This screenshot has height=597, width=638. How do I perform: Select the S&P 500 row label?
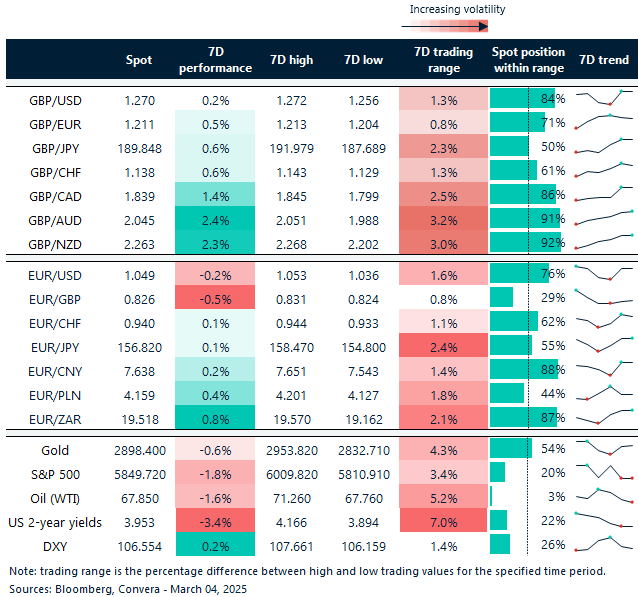(x=55, y=475)
